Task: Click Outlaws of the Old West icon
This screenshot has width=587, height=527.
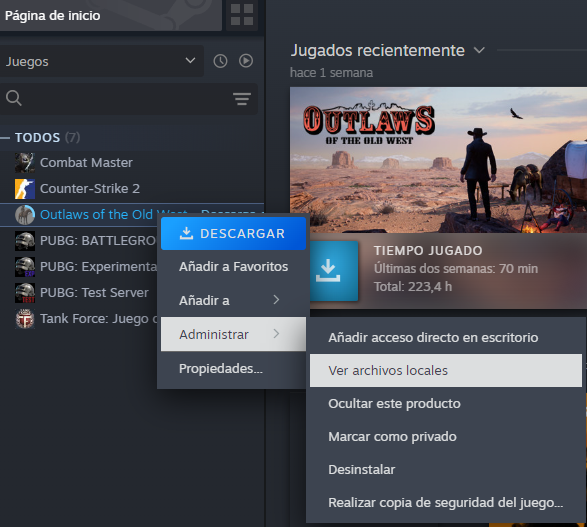Action: 25,215
